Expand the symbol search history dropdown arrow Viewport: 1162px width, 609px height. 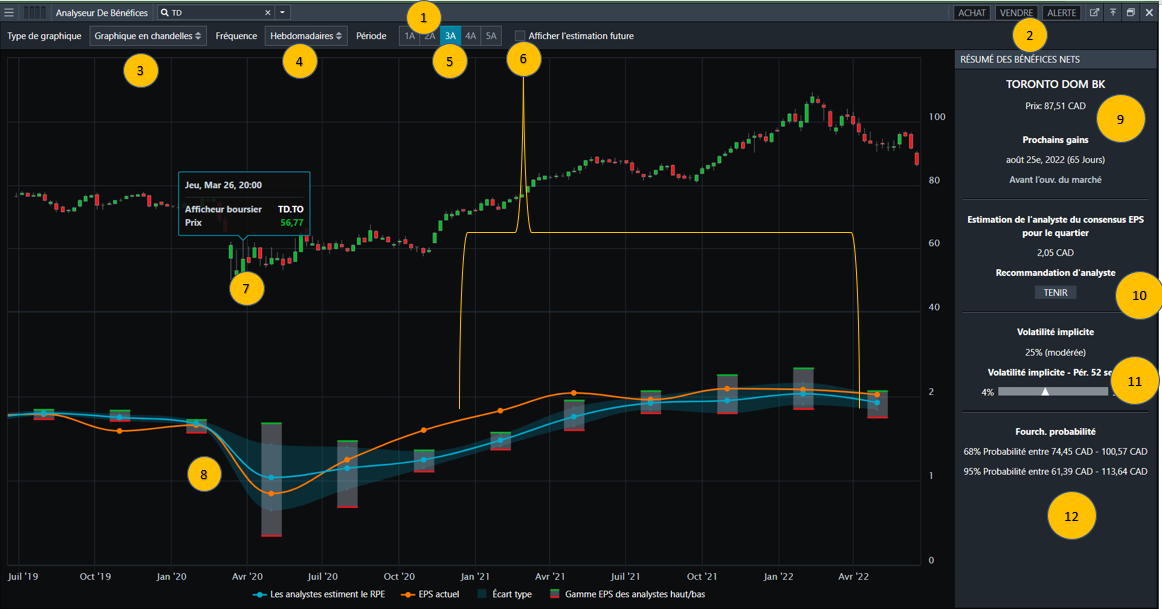tap(283, 13)
